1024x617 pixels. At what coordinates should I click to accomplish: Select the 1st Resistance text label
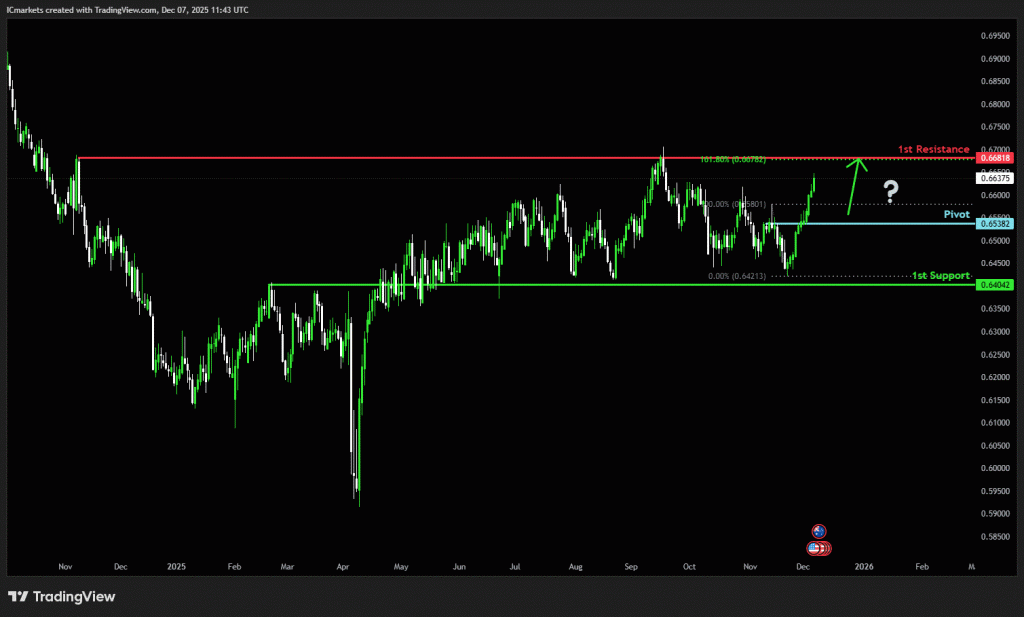[934, 149]
